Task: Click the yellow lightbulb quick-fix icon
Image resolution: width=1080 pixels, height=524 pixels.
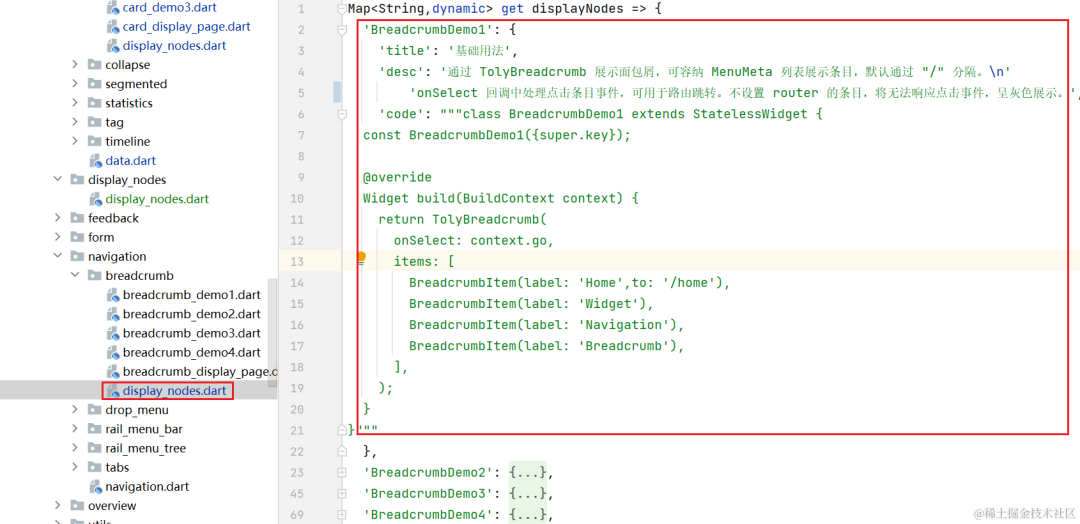Action: (x=361, y=258)
